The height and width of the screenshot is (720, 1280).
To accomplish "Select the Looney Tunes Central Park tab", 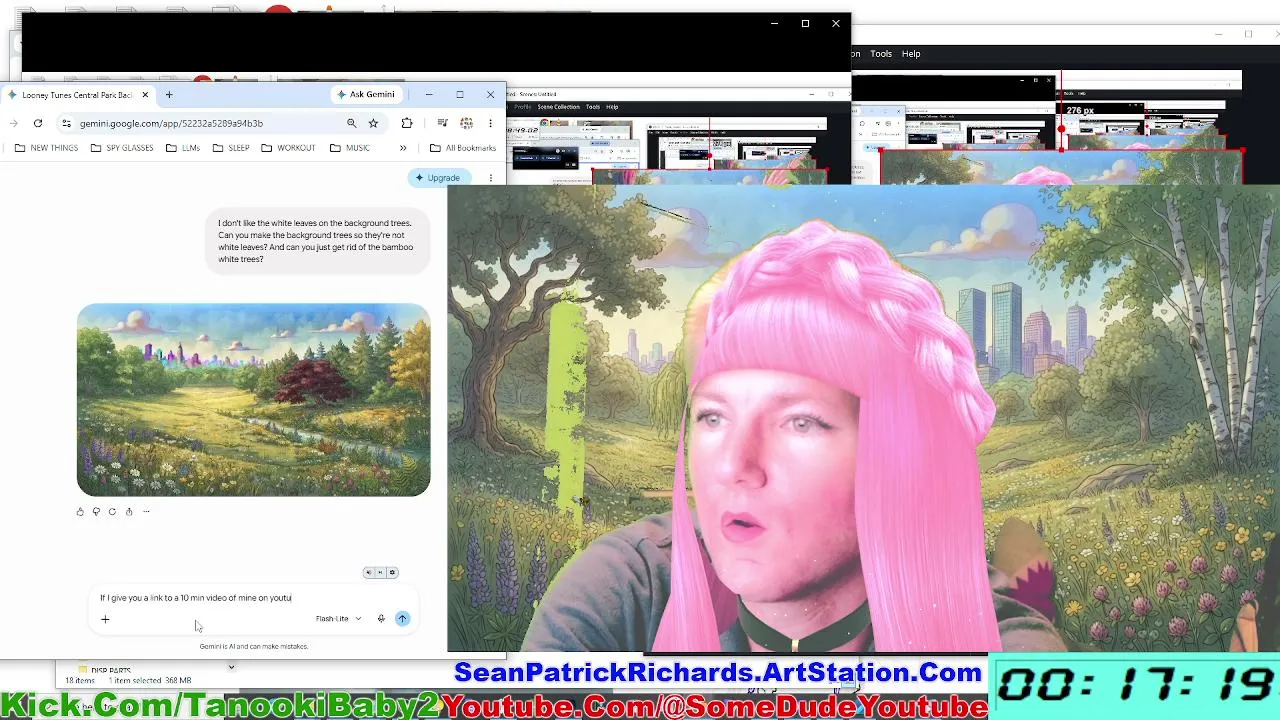I will click(78, 95).
